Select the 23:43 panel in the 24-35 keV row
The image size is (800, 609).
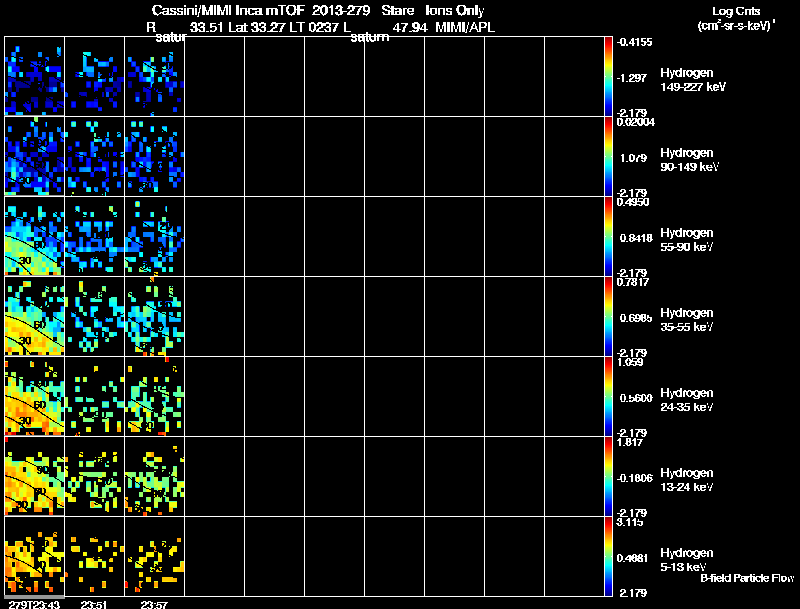[34, 396]
